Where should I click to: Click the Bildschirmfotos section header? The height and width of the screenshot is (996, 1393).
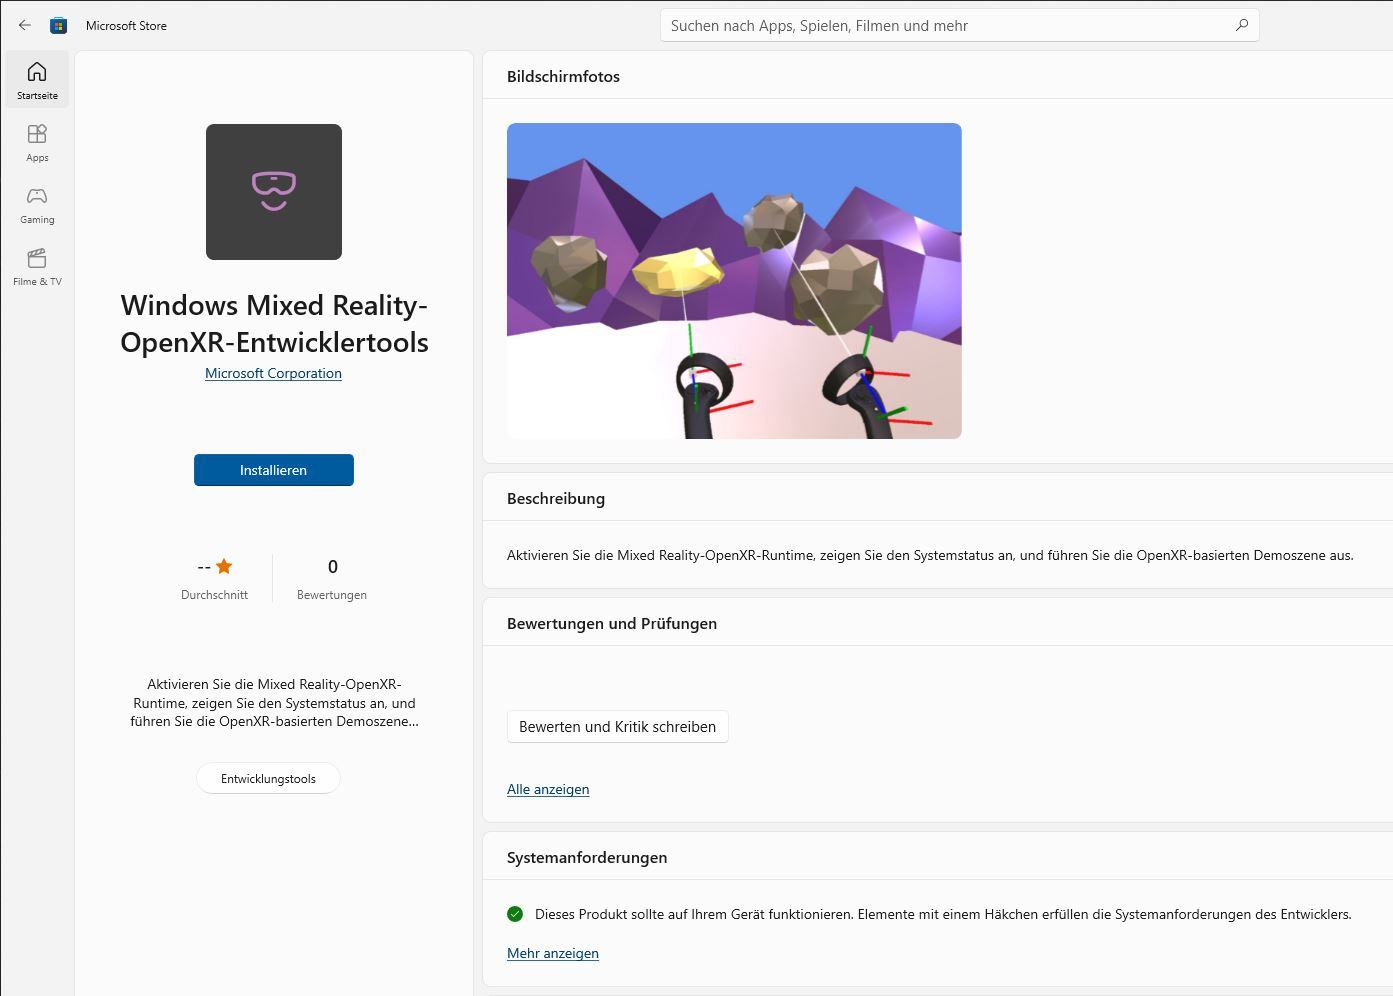tap(563, 76)
